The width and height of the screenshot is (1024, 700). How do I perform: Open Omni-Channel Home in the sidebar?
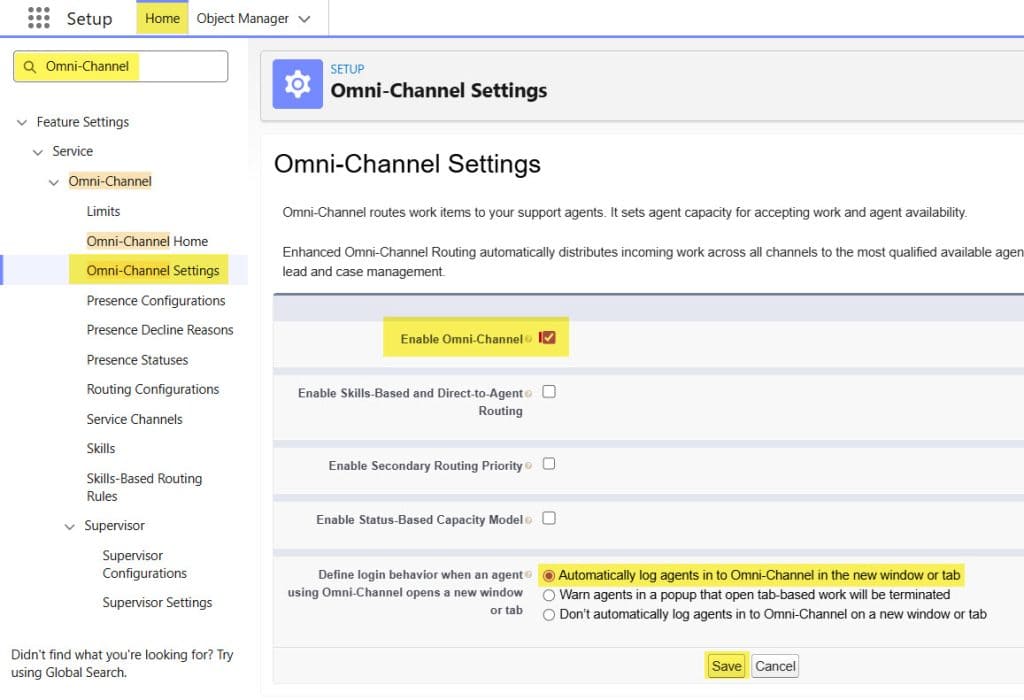coord(147,241)
